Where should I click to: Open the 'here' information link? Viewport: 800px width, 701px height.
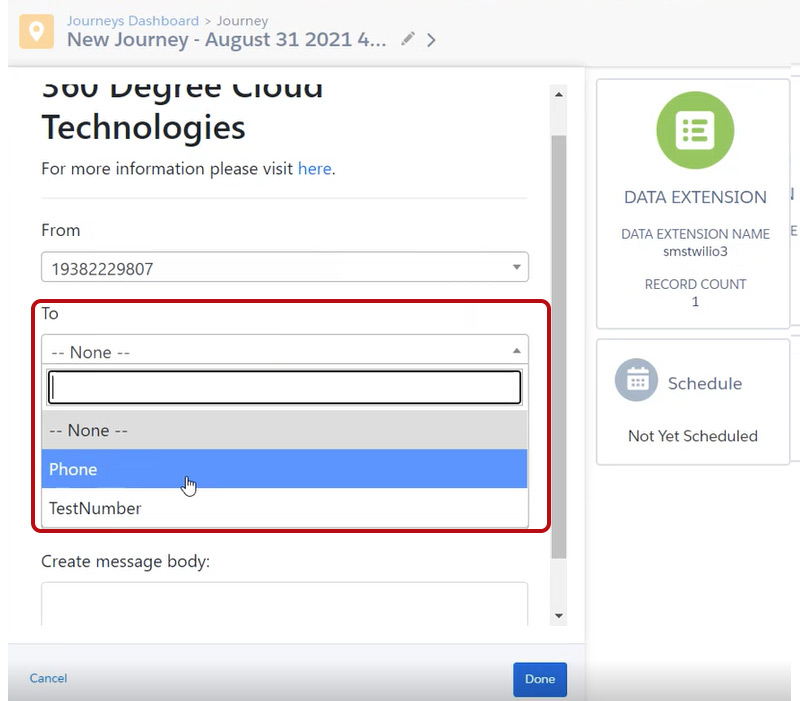(x=314, y=169)
